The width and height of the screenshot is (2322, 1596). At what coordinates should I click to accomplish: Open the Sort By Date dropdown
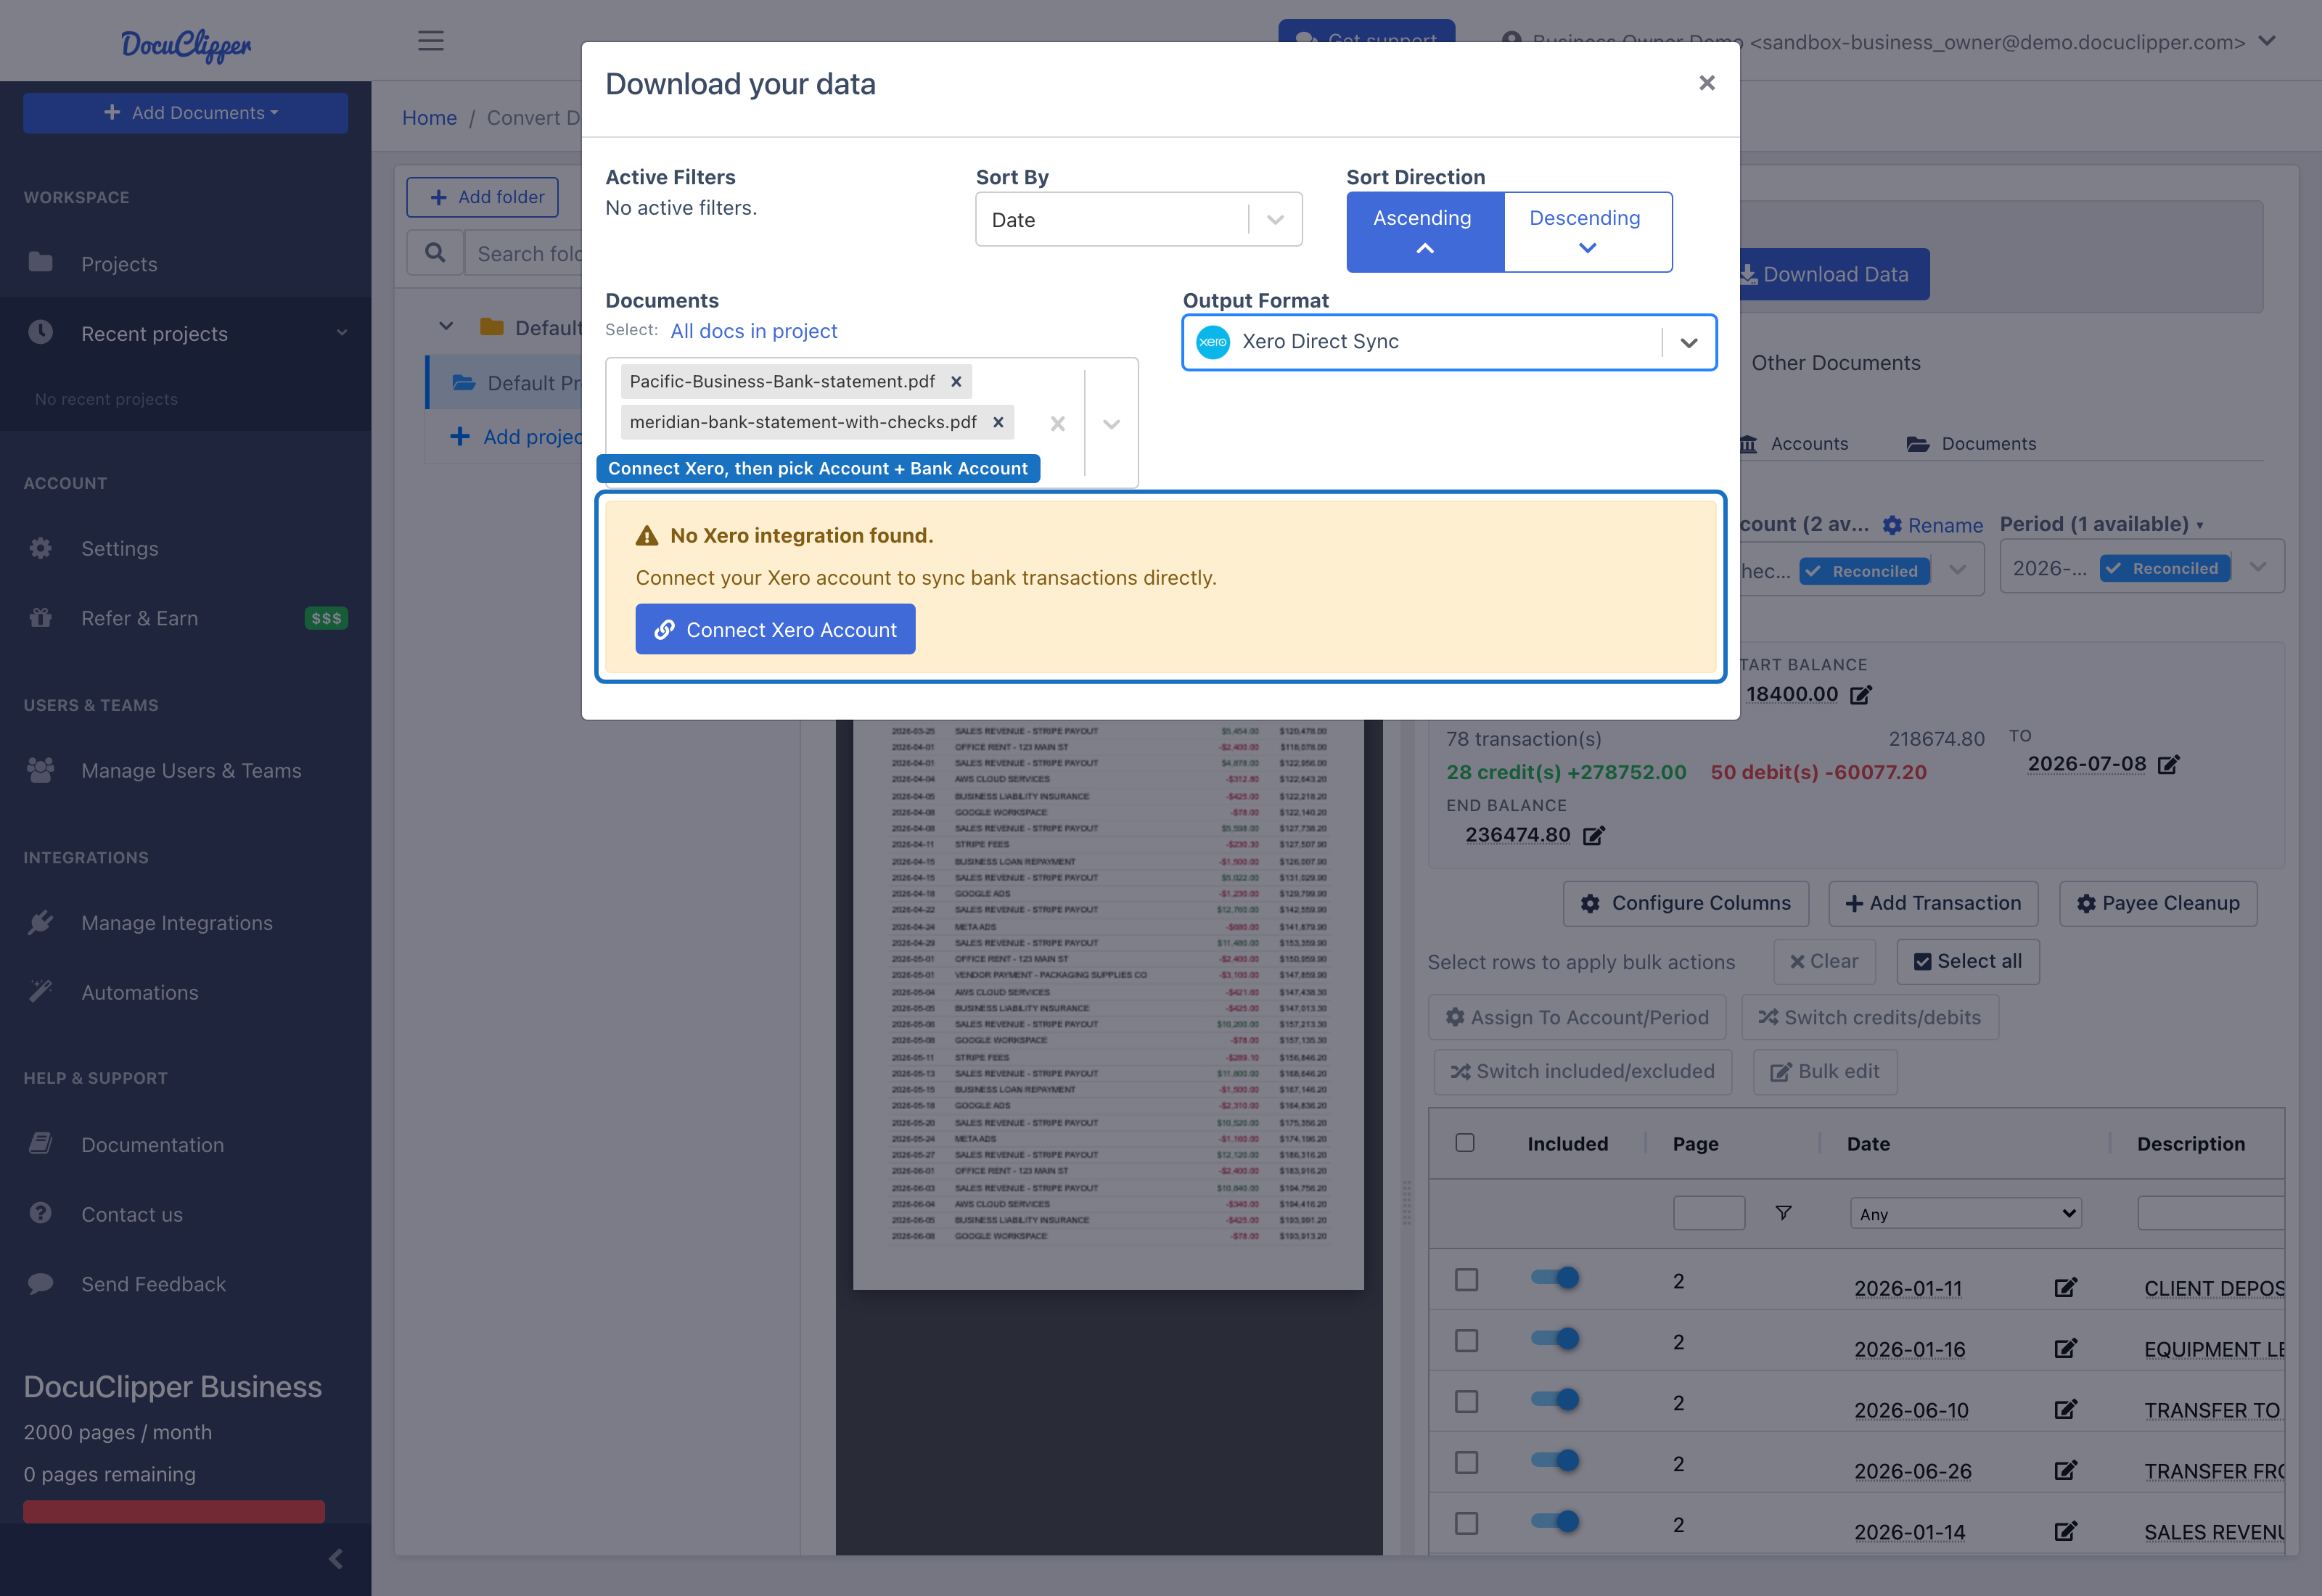click(x=1138, y=219)
